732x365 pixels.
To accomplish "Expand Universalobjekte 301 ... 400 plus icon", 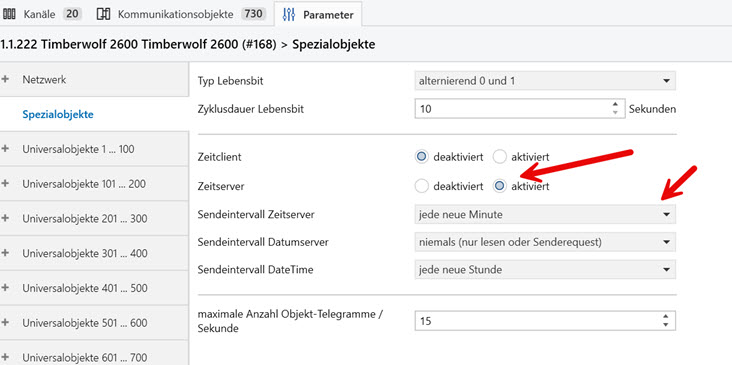I will click(6, 253).
